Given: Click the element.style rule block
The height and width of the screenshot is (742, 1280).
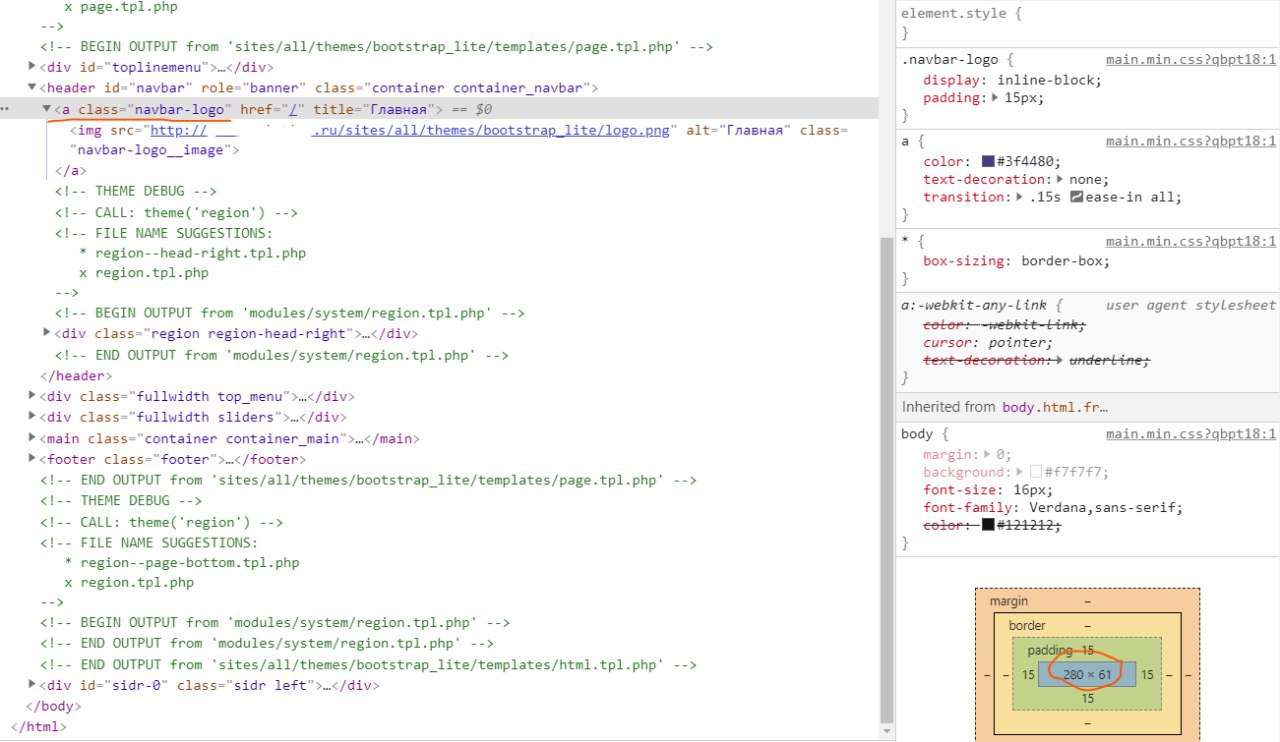Looking at the screenshot, I should pyautogui.click(x=1088, y=23).
